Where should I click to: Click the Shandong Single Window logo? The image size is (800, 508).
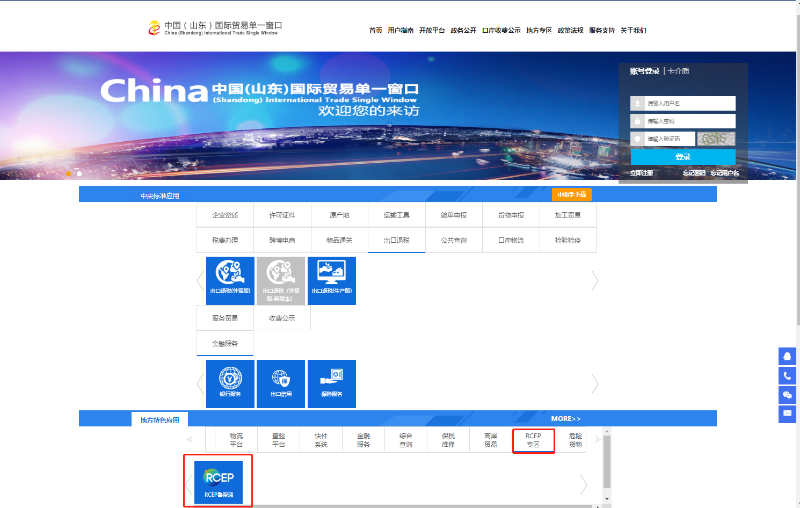pyautogui.click(x=215, y=28)
